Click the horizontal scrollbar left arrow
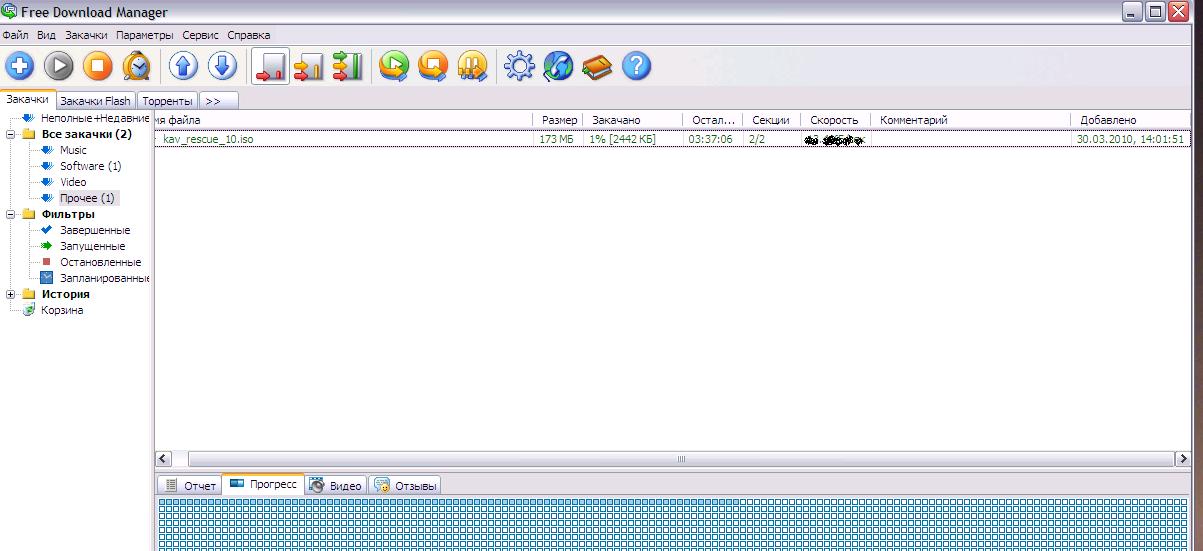 [165, 459]
